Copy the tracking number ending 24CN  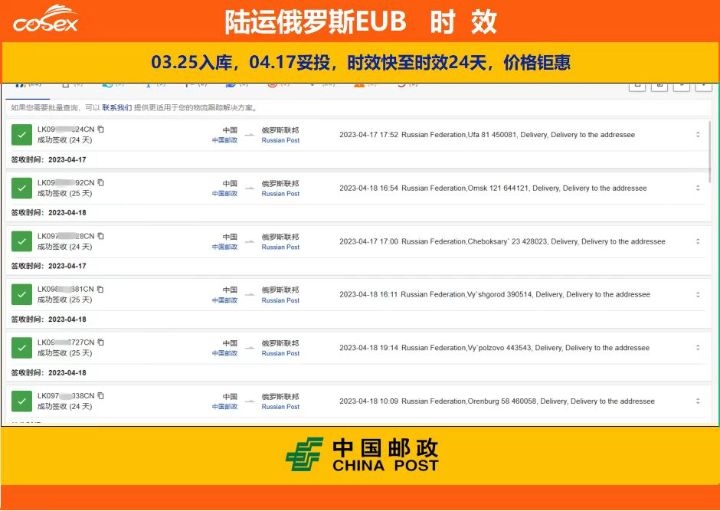coord(101,129)
